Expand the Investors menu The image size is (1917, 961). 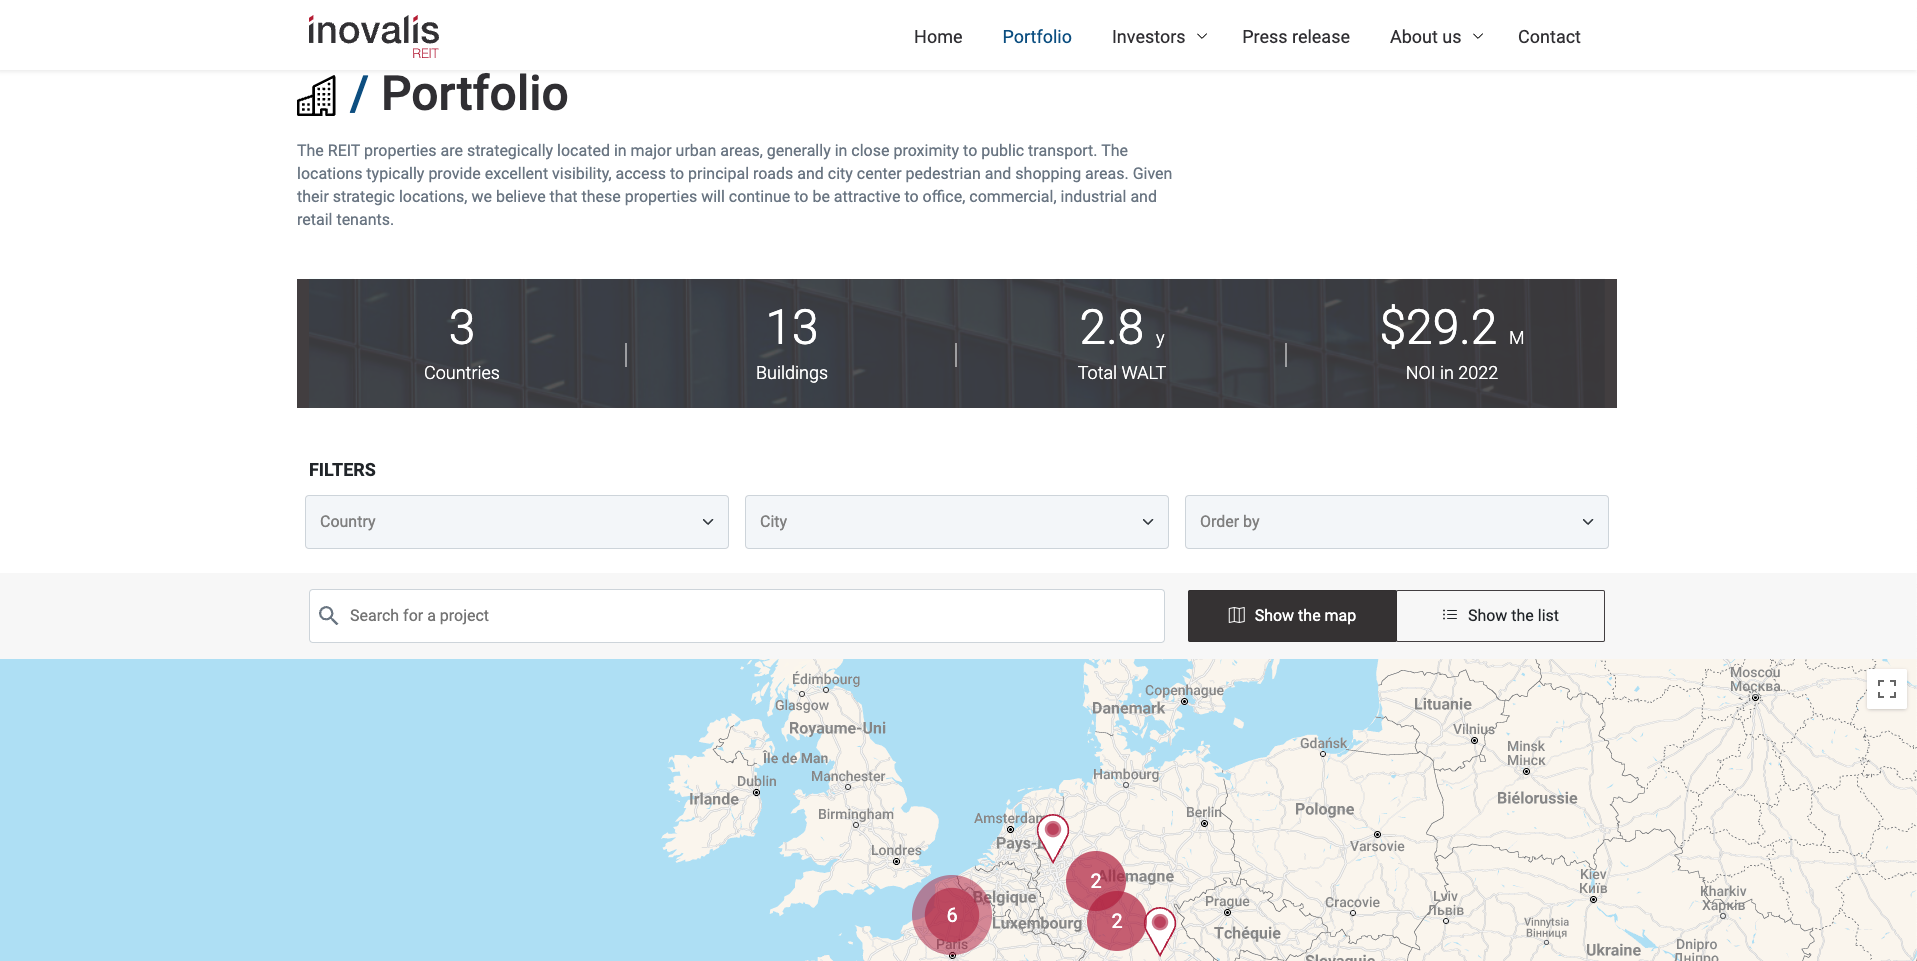click(x=1159, y=37)
